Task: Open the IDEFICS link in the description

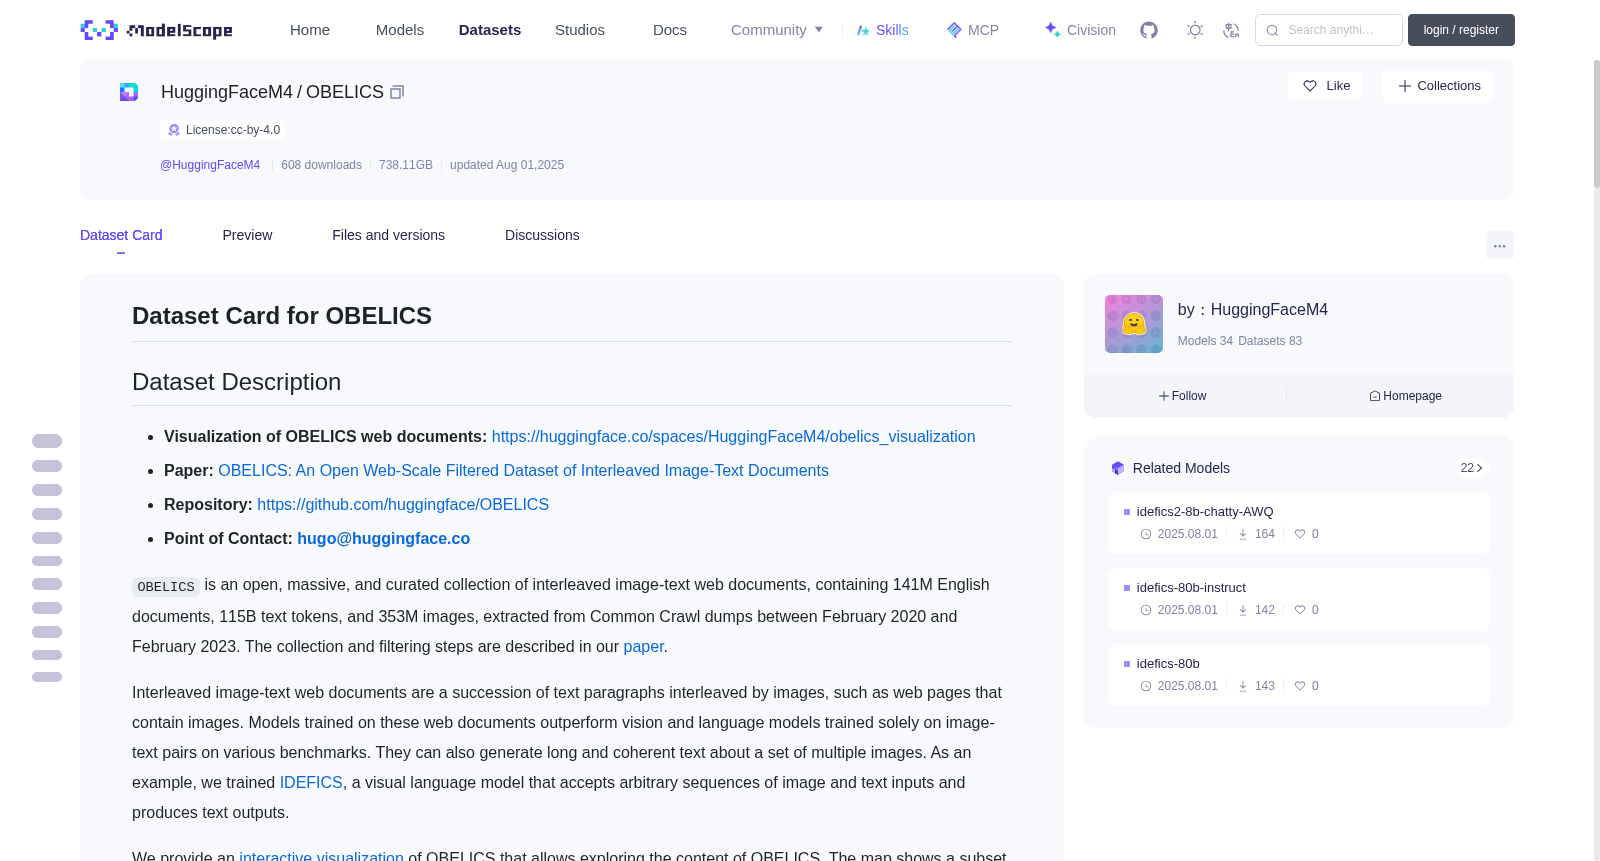Action: 311,783
